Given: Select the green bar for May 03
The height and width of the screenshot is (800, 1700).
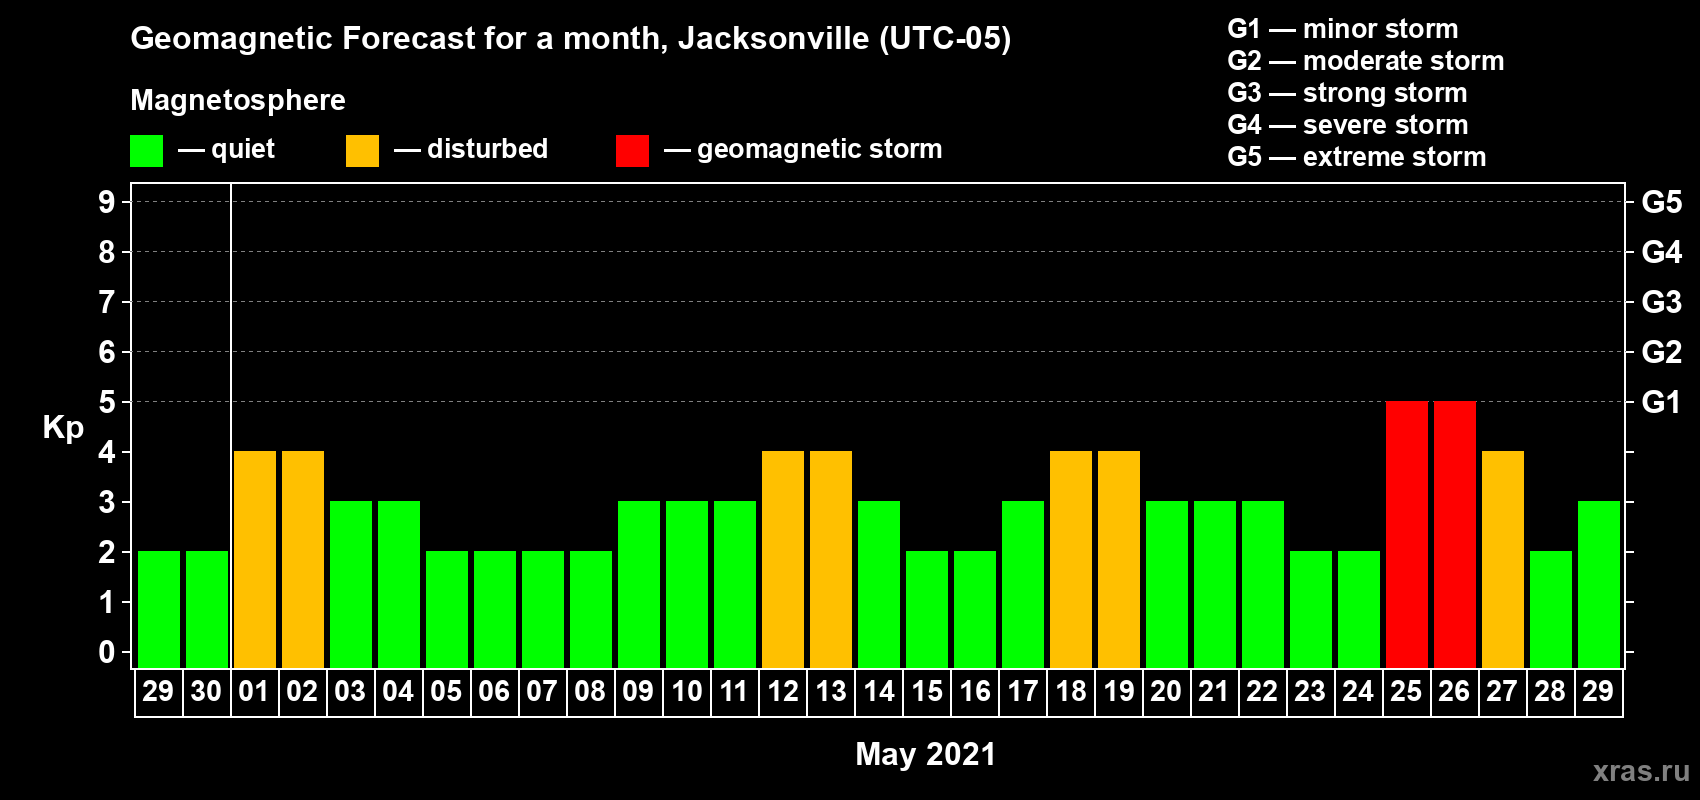Looking at the screenshot, I should coord(351,585).
